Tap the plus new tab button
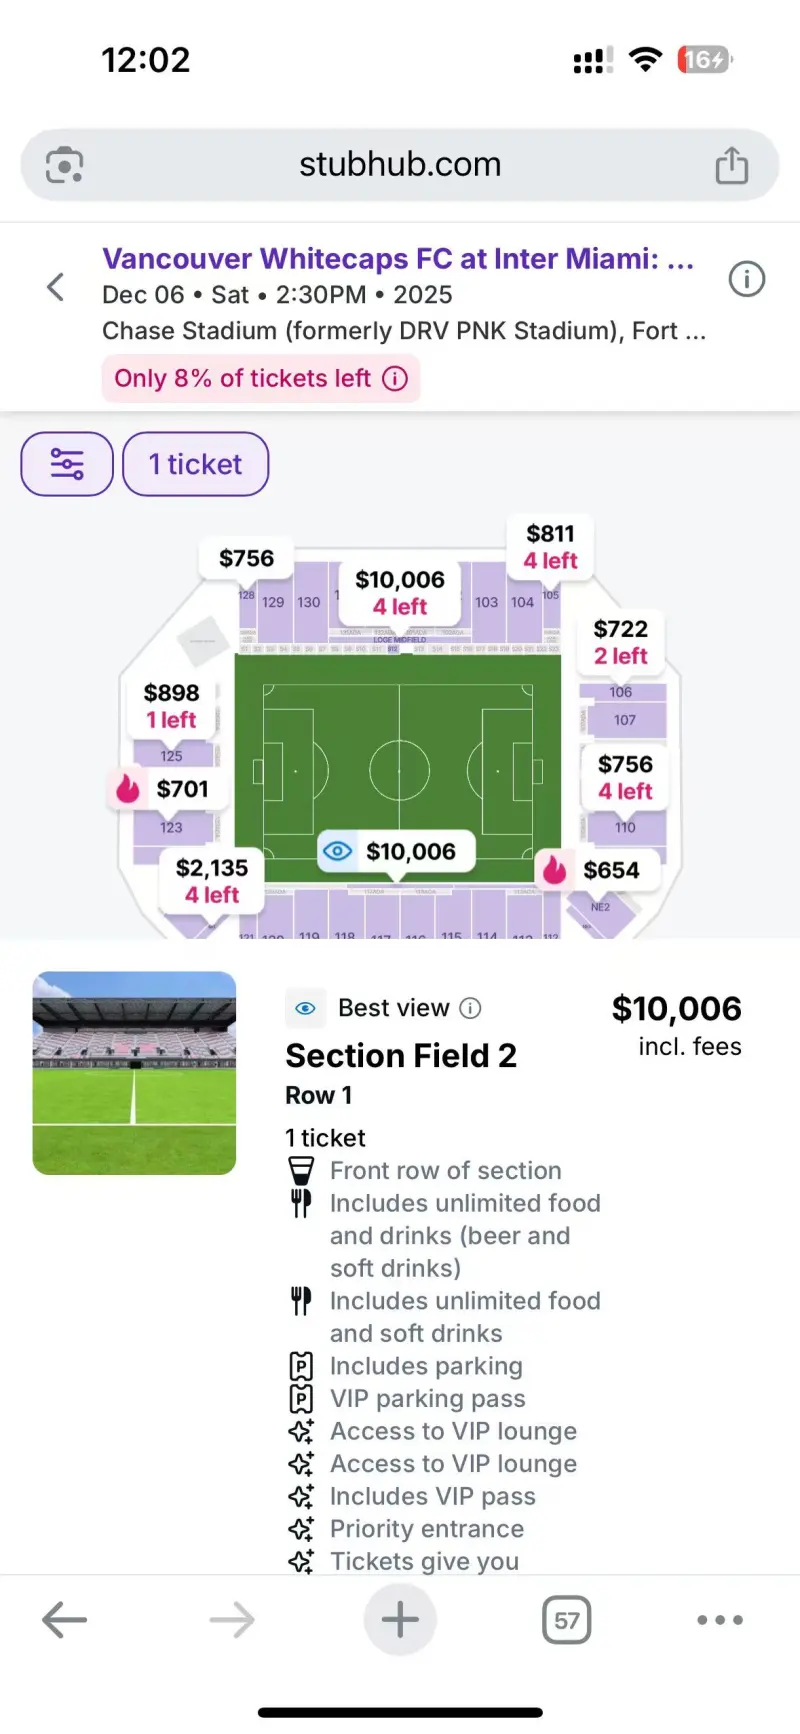Screen dimensions: 800x1734 point(400,1620)
